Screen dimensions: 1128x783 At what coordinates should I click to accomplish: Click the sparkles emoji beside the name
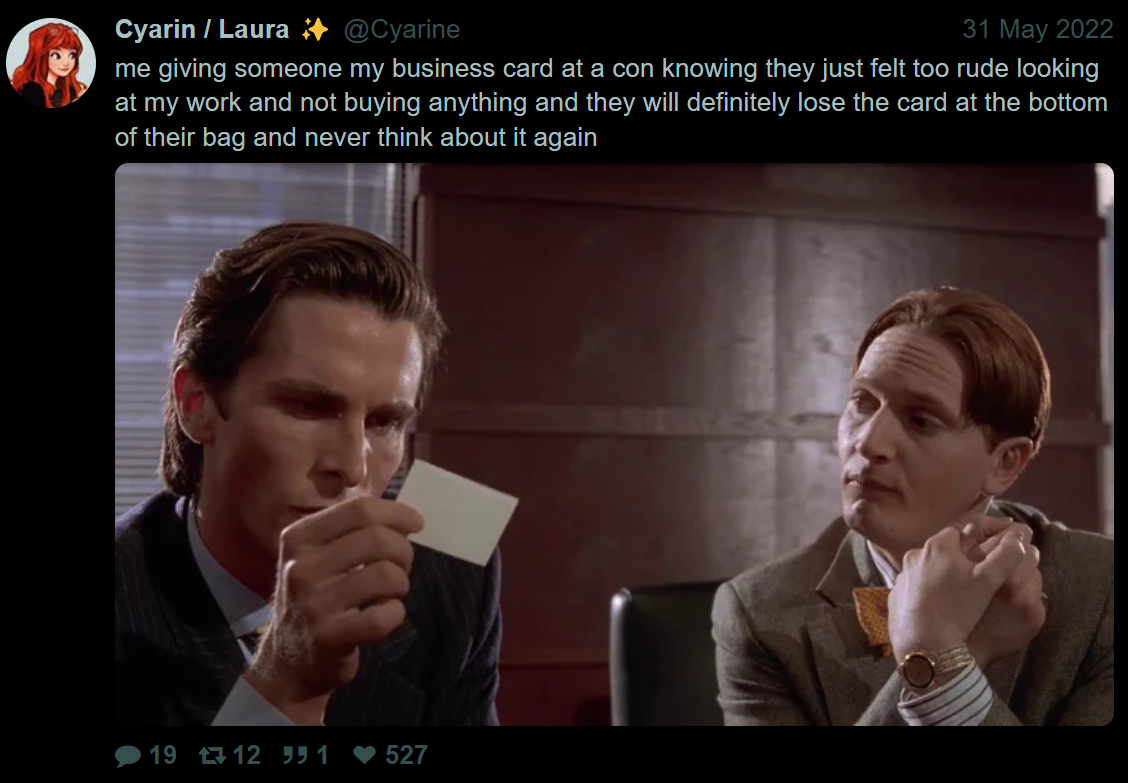pyautogui.click(x=314, y=30)
